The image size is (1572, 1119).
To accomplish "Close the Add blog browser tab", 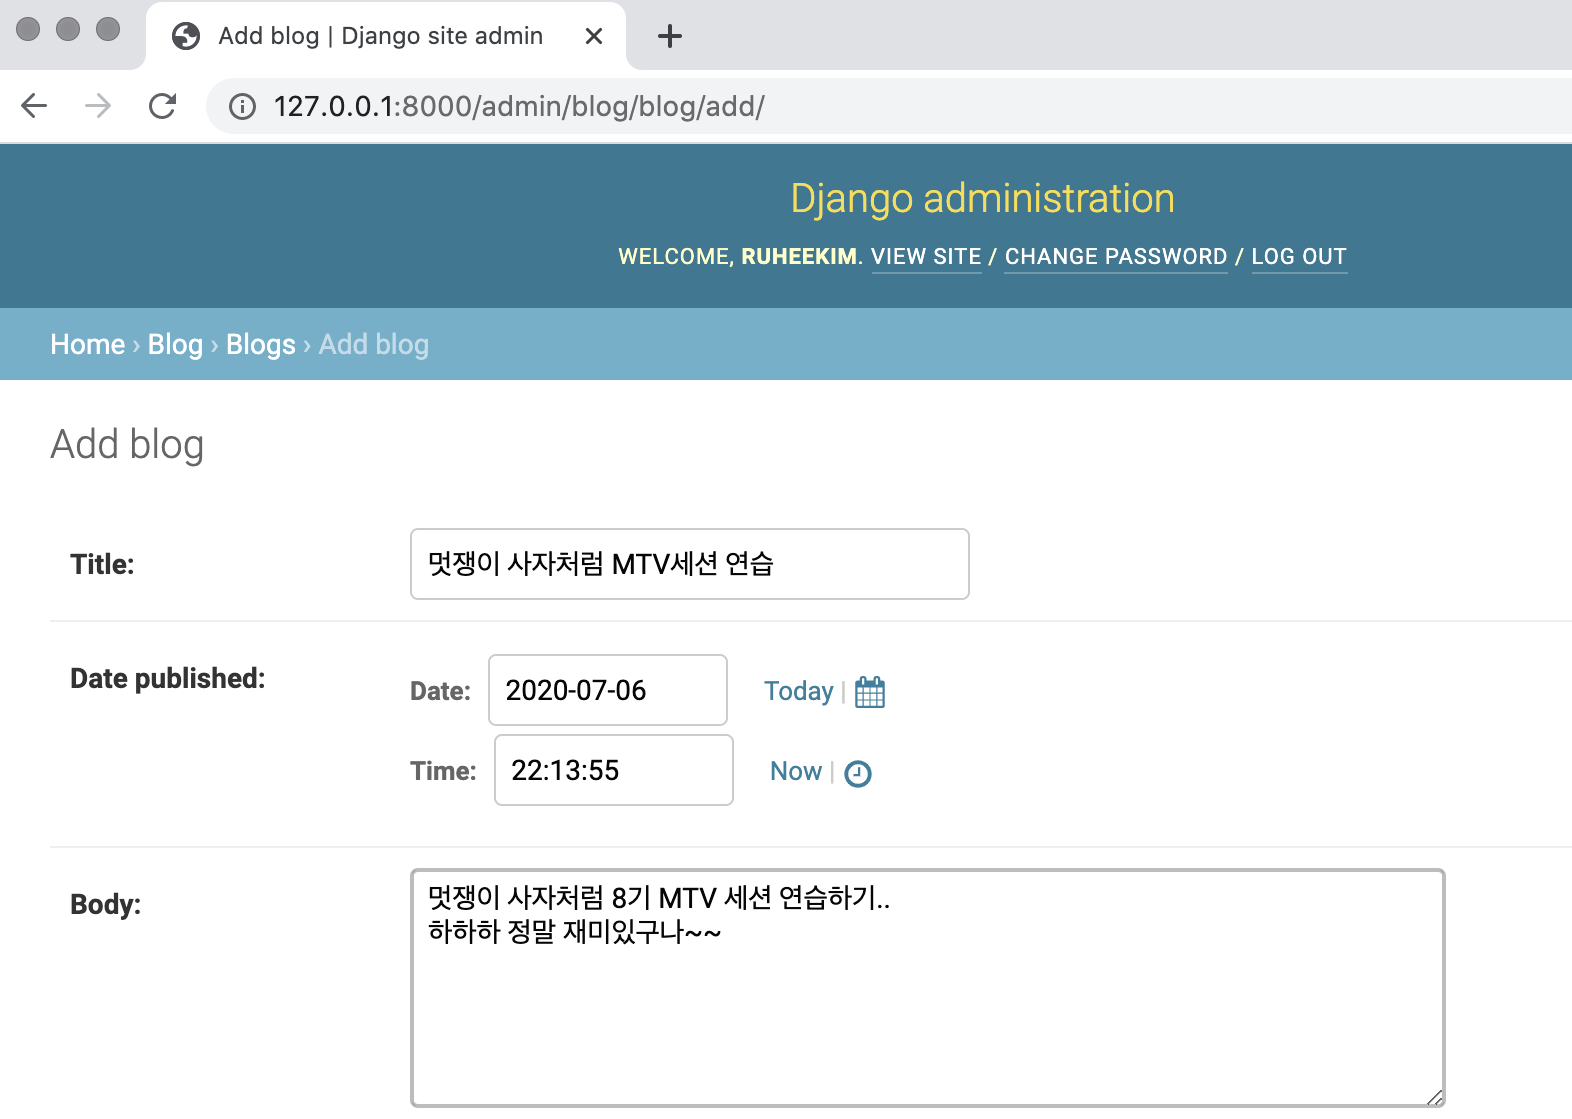I will 594,37.
